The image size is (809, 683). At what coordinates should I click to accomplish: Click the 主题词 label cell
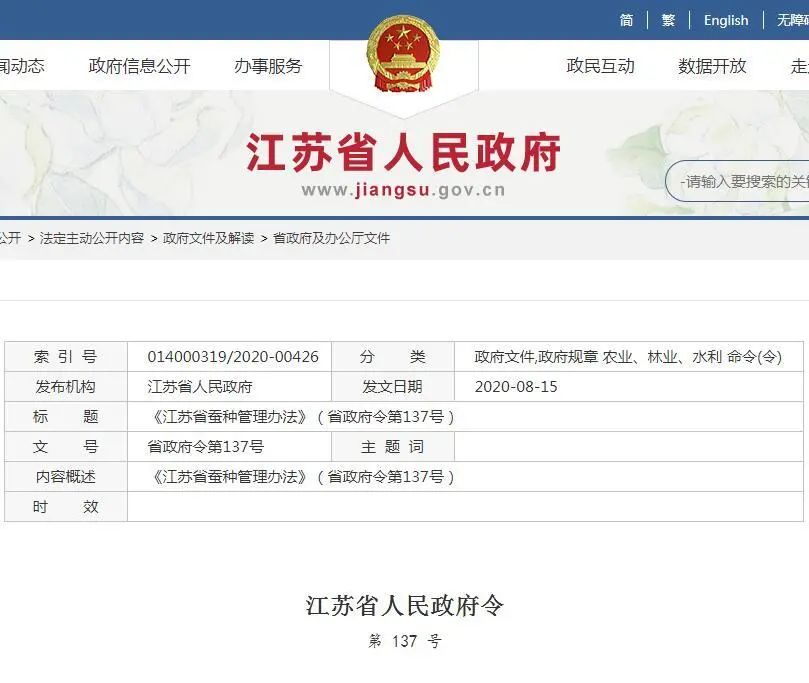click(x=393, y=447)
